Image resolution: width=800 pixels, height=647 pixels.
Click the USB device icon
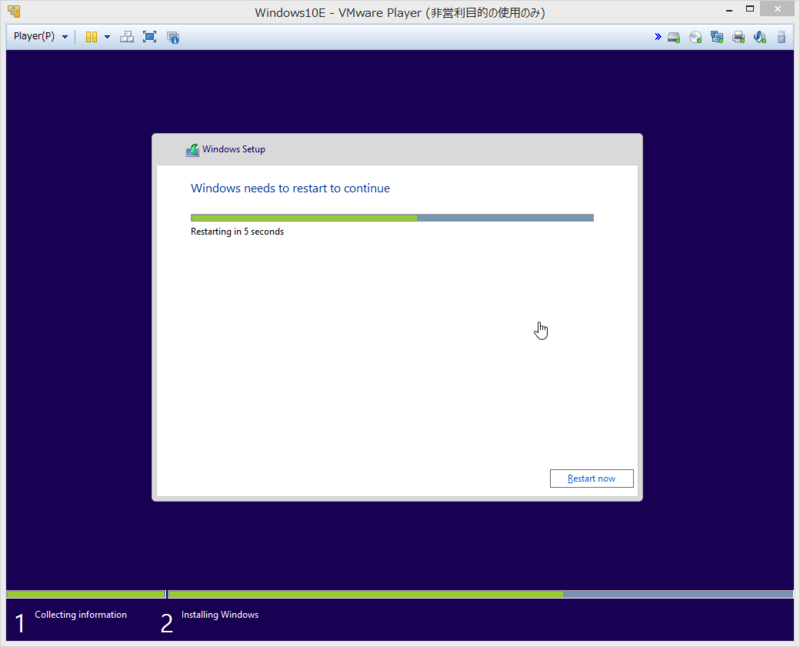[x=781, y=37]
